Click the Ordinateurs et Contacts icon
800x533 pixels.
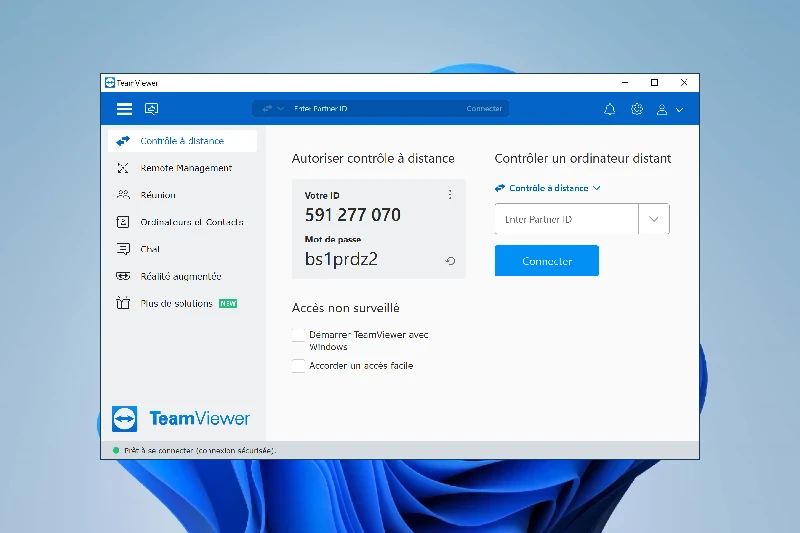coord(123,222)
